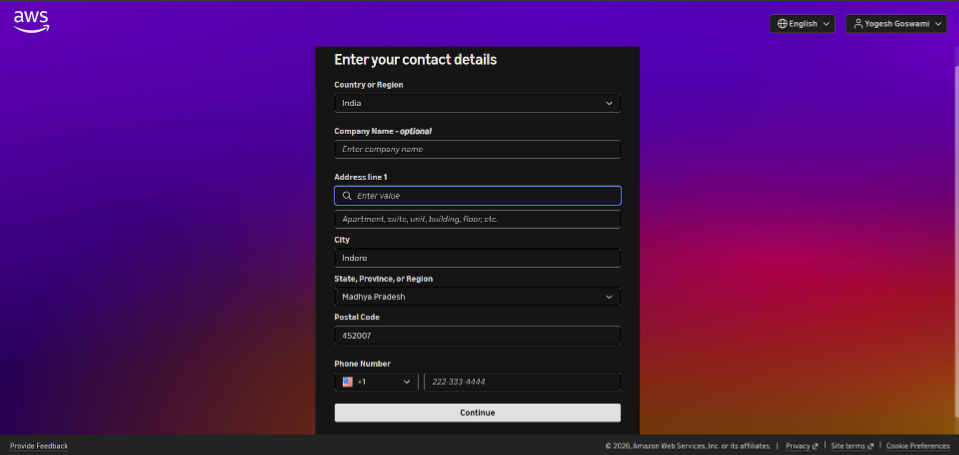Click the Amazon Web Services copyright text
Viewport: 959px width, 455px height.
(687, 446)
